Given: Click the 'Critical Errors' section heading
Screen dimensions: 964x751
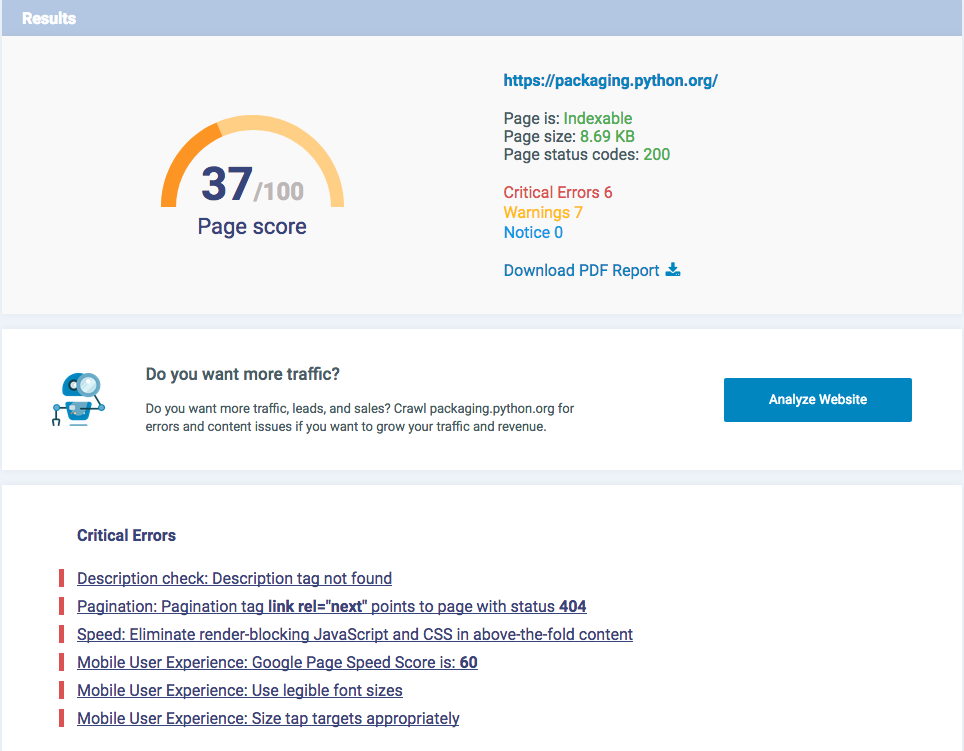Looking at the screenshot, I should click(x=126, y=535).
